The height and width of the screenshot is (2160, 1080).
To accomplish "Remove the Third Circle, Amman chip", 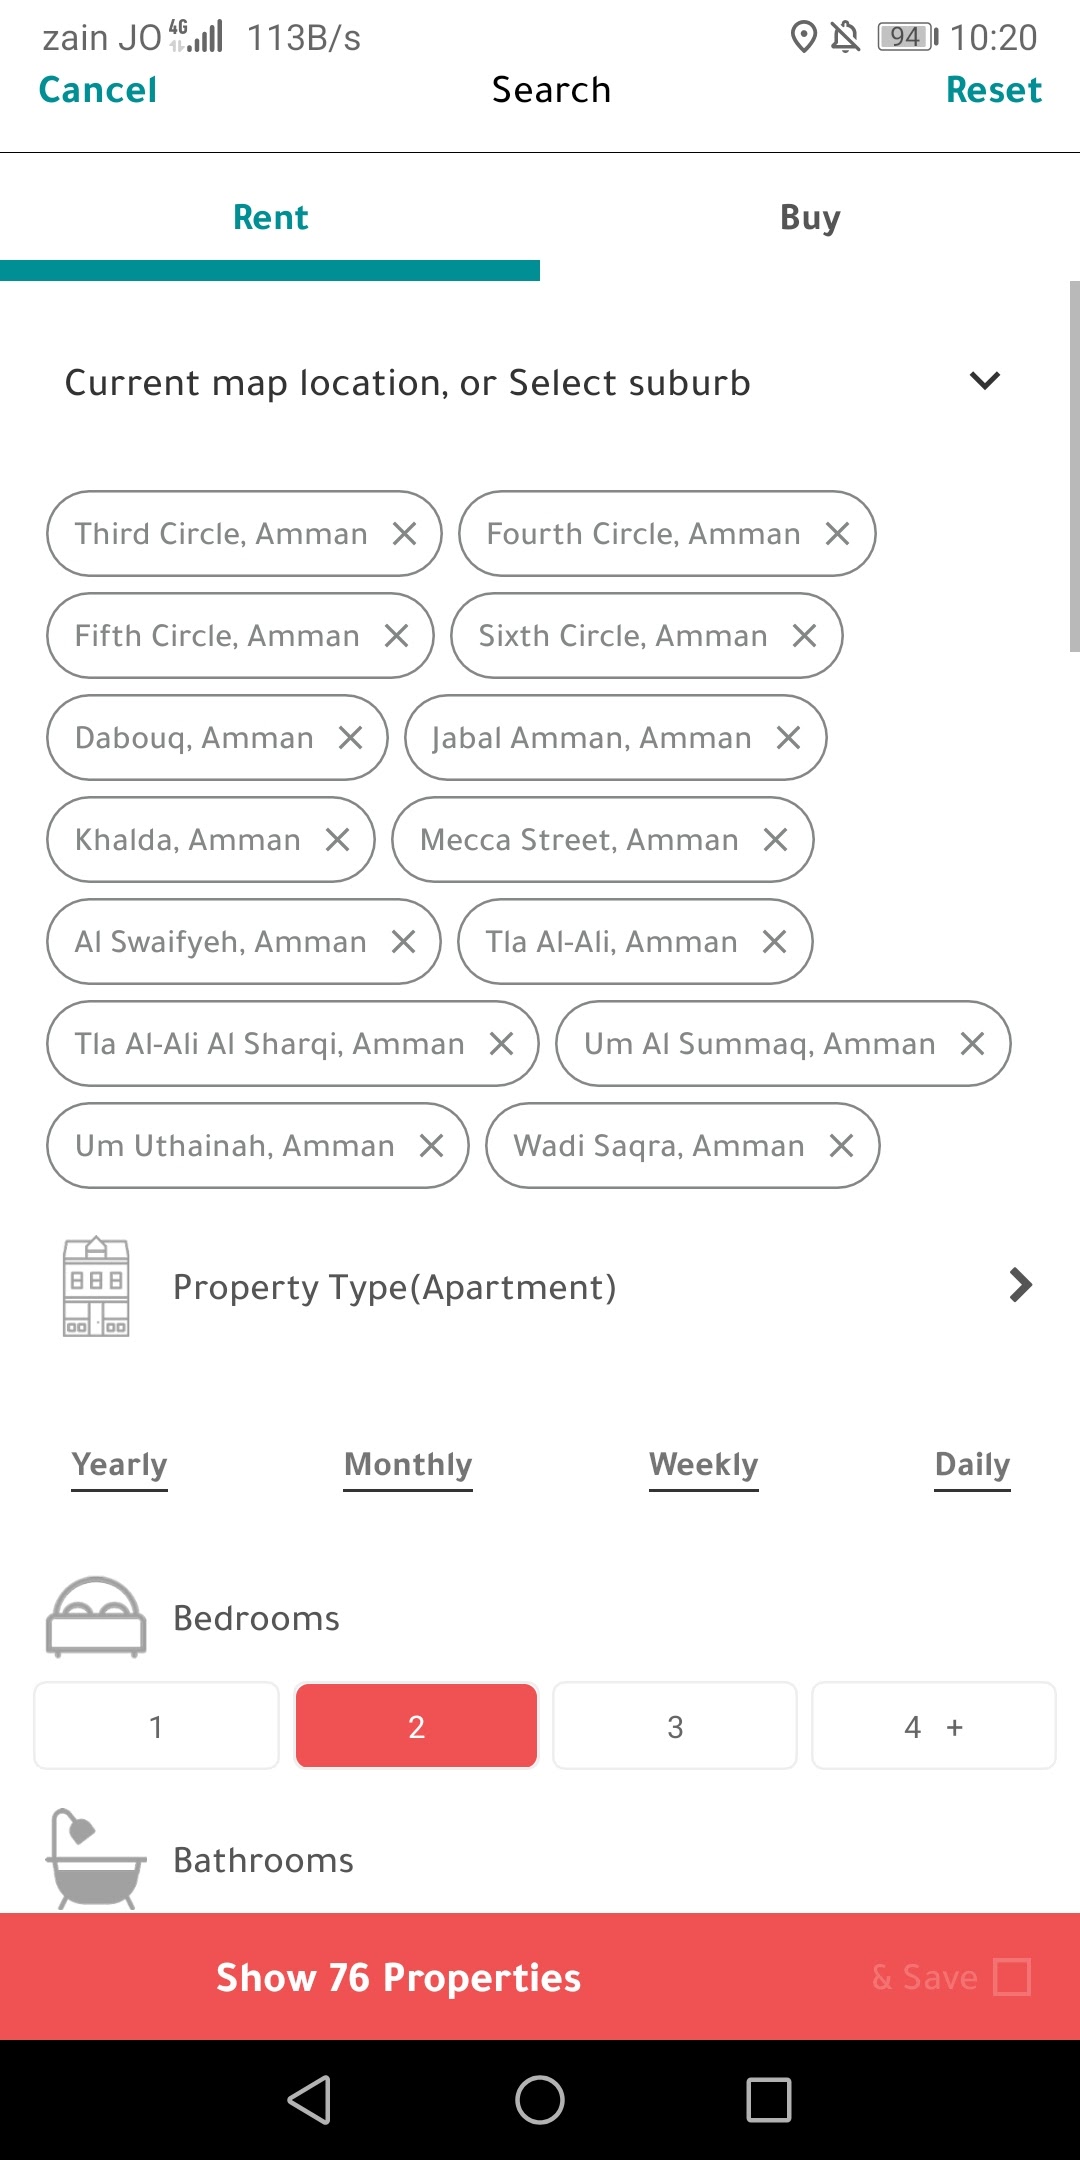I will click(x=404, y=534).
